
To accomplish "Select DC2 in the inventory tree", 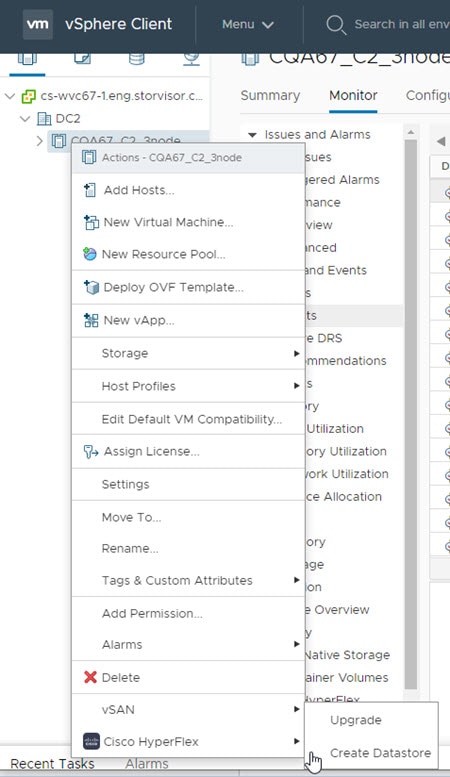I will click(x=68, y=118).
